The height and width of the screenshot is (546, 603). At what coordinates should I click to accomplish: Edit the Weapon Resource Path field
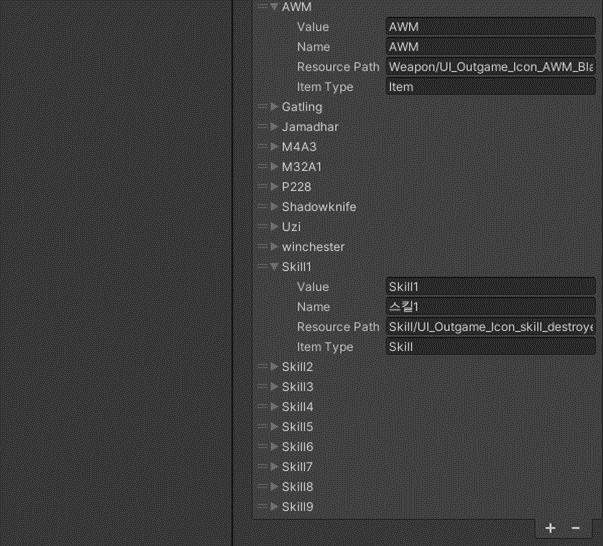tap(491, 67)
